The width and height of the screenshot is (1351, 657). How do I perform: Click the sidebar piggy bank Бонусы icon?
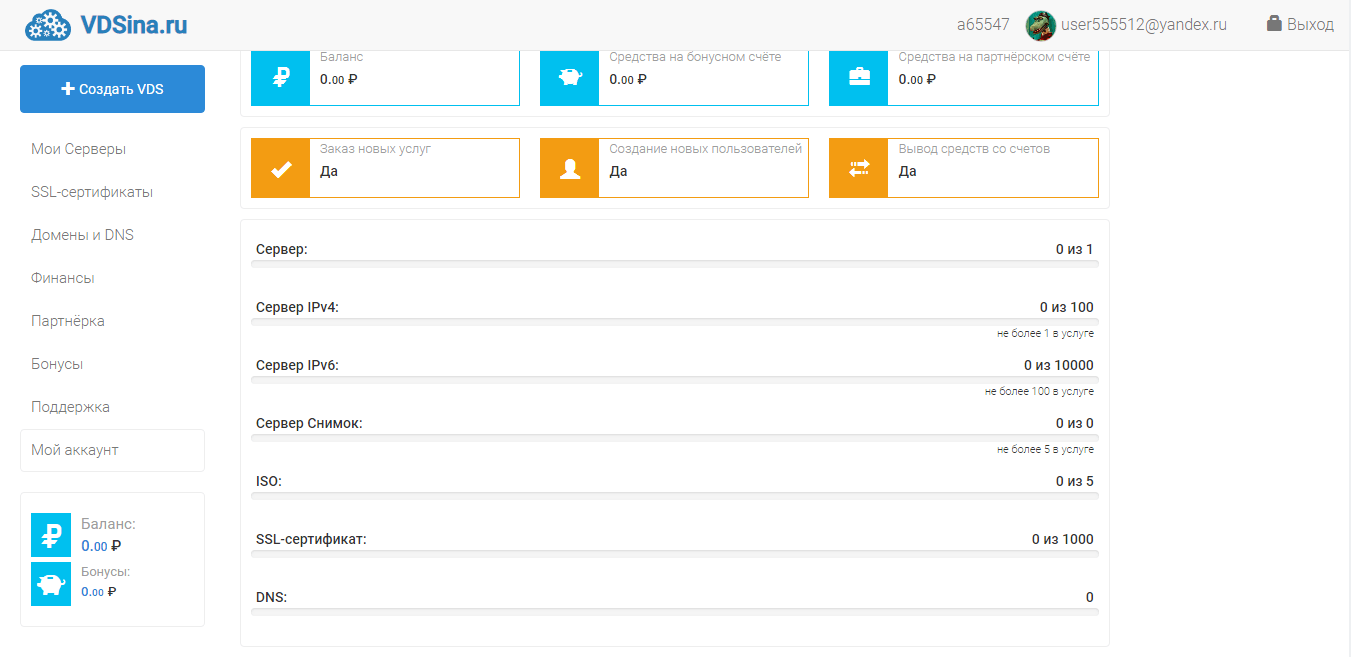[51, 583]
